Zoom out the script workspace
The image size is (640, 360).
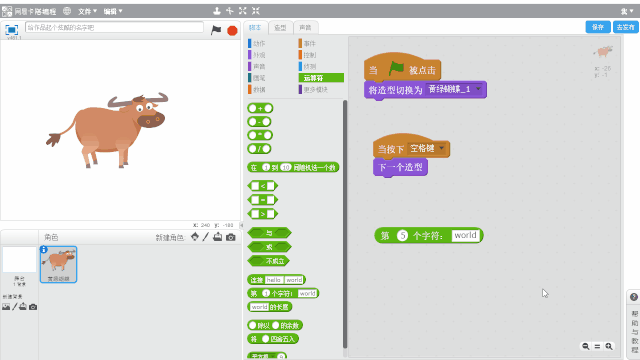[586, 346]
